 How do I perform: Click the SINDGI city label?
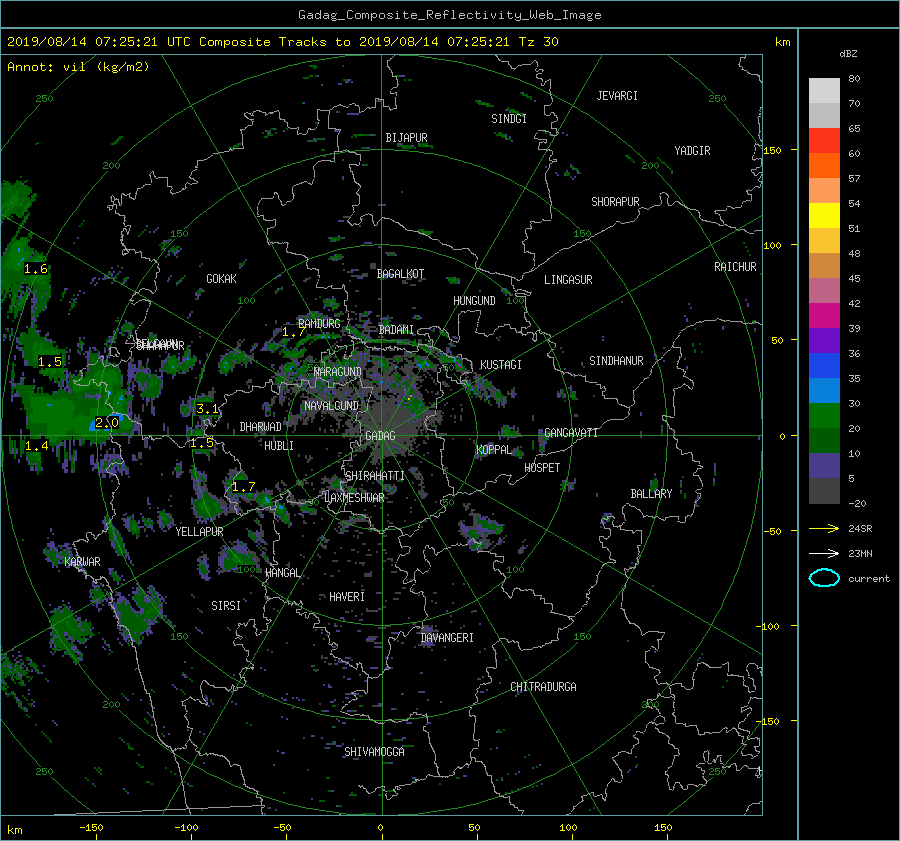click(x=509, y=119)
